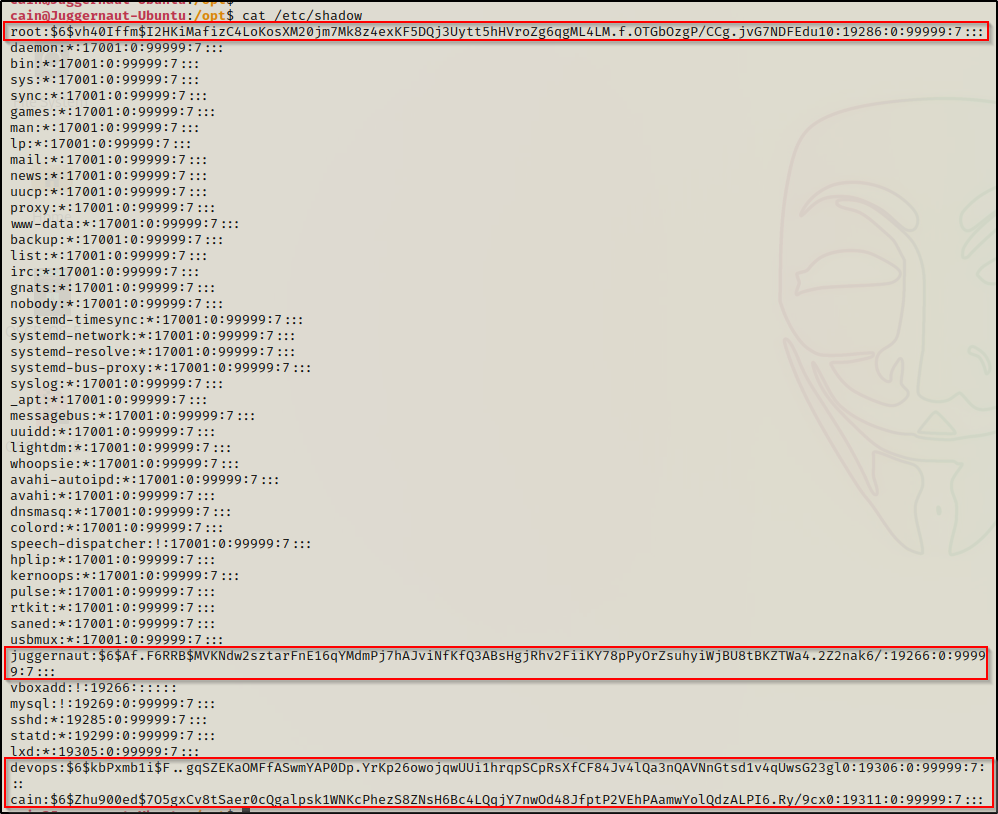Select the messagebus account line
This screenshot has width=998, height=814.
coord(132,416)
